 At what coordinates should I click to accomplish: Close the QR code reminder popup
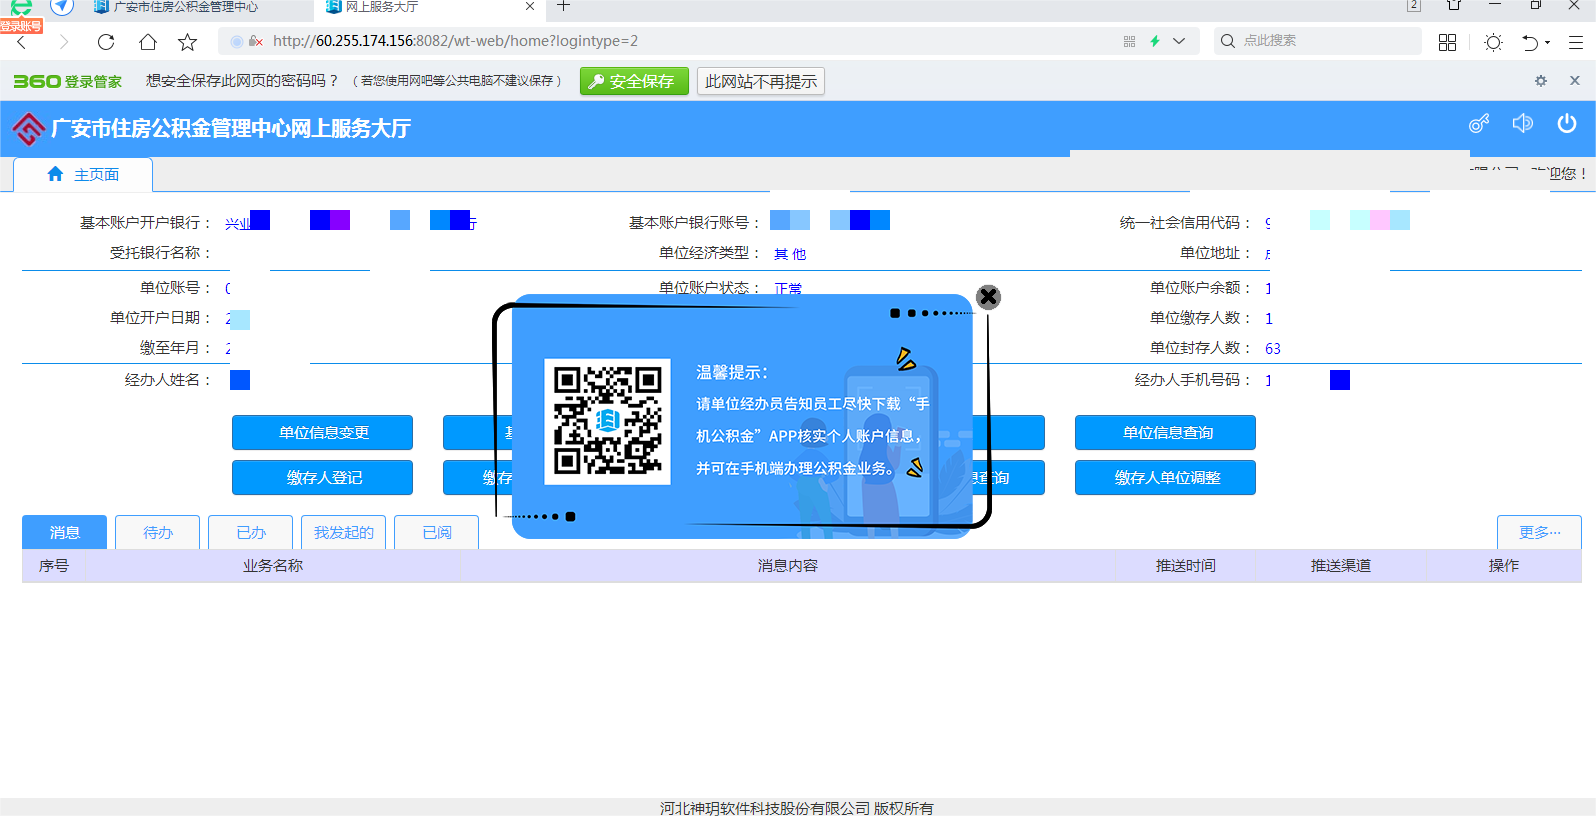click(988, 297)
